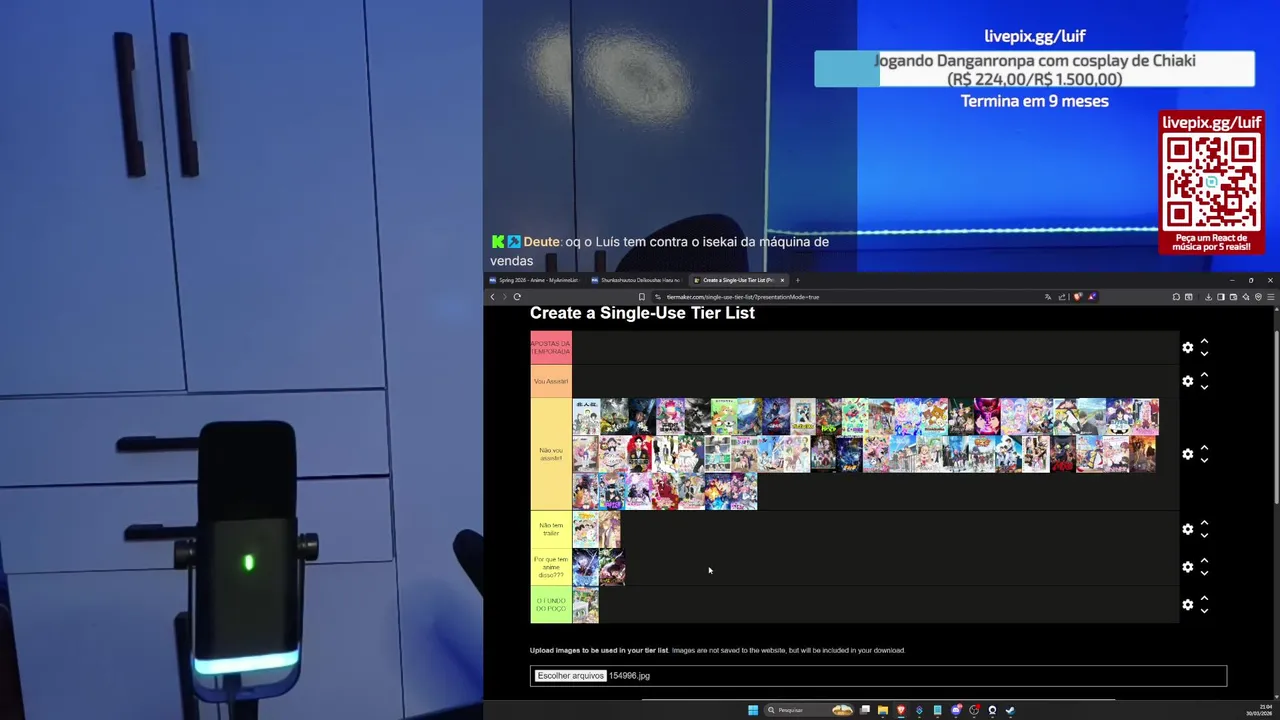Open settings gear for O FUNDO DO POÇO tier
1280x720 pixels.
pyautogui.click(x=1188, y=605)
